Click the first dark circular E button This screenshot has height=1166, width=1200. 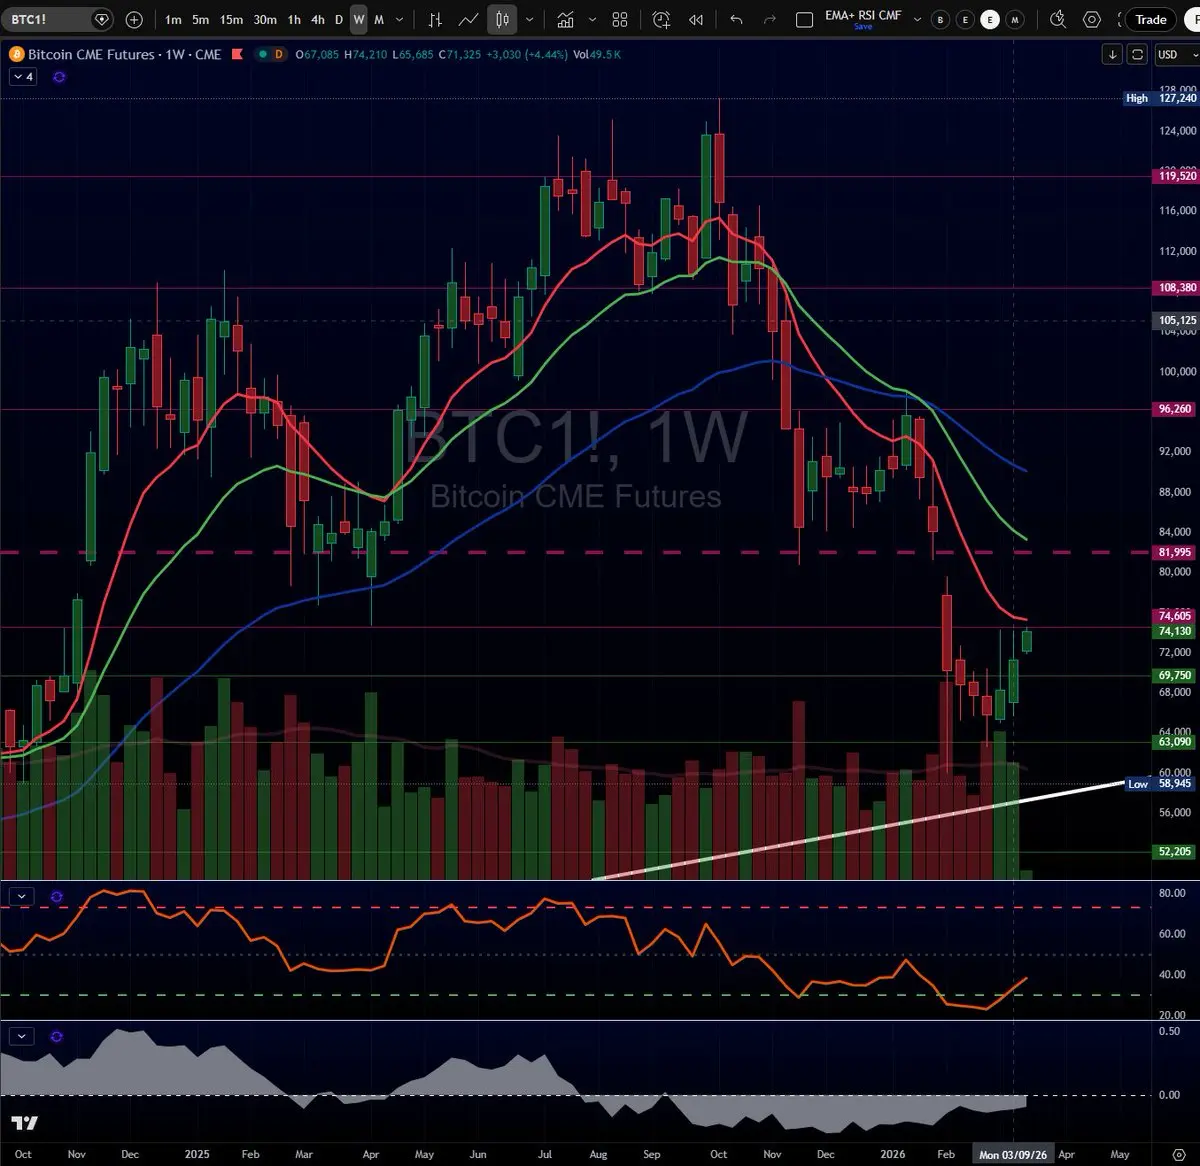(x=965, y=20)
